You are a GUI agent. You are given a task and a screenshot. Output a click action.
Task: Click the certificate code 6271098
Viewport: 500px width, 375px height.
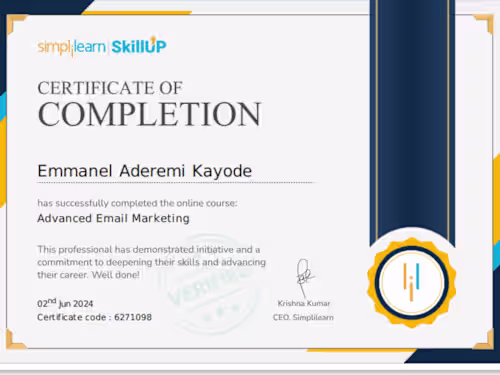(x=133, y=317)
